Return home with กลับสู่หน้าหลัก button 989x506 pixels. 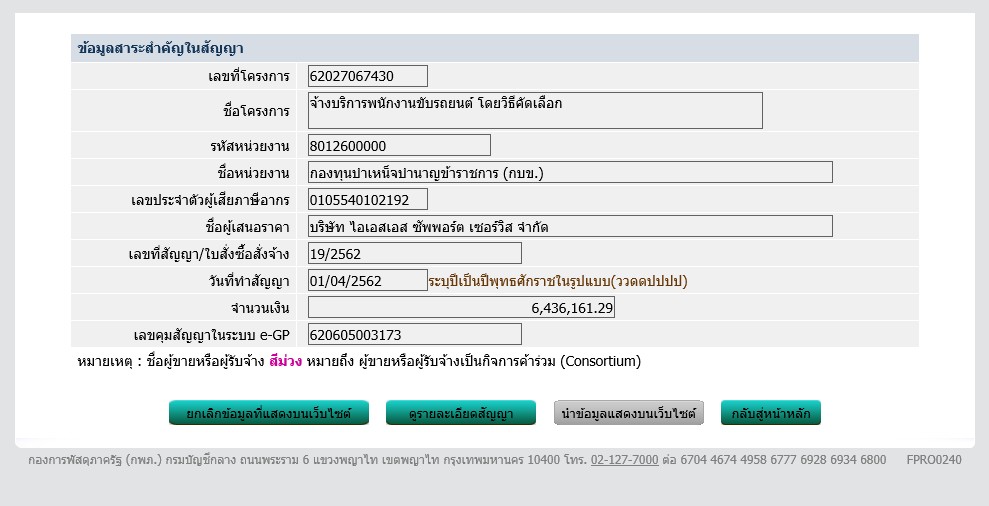[x=770, y=413]
